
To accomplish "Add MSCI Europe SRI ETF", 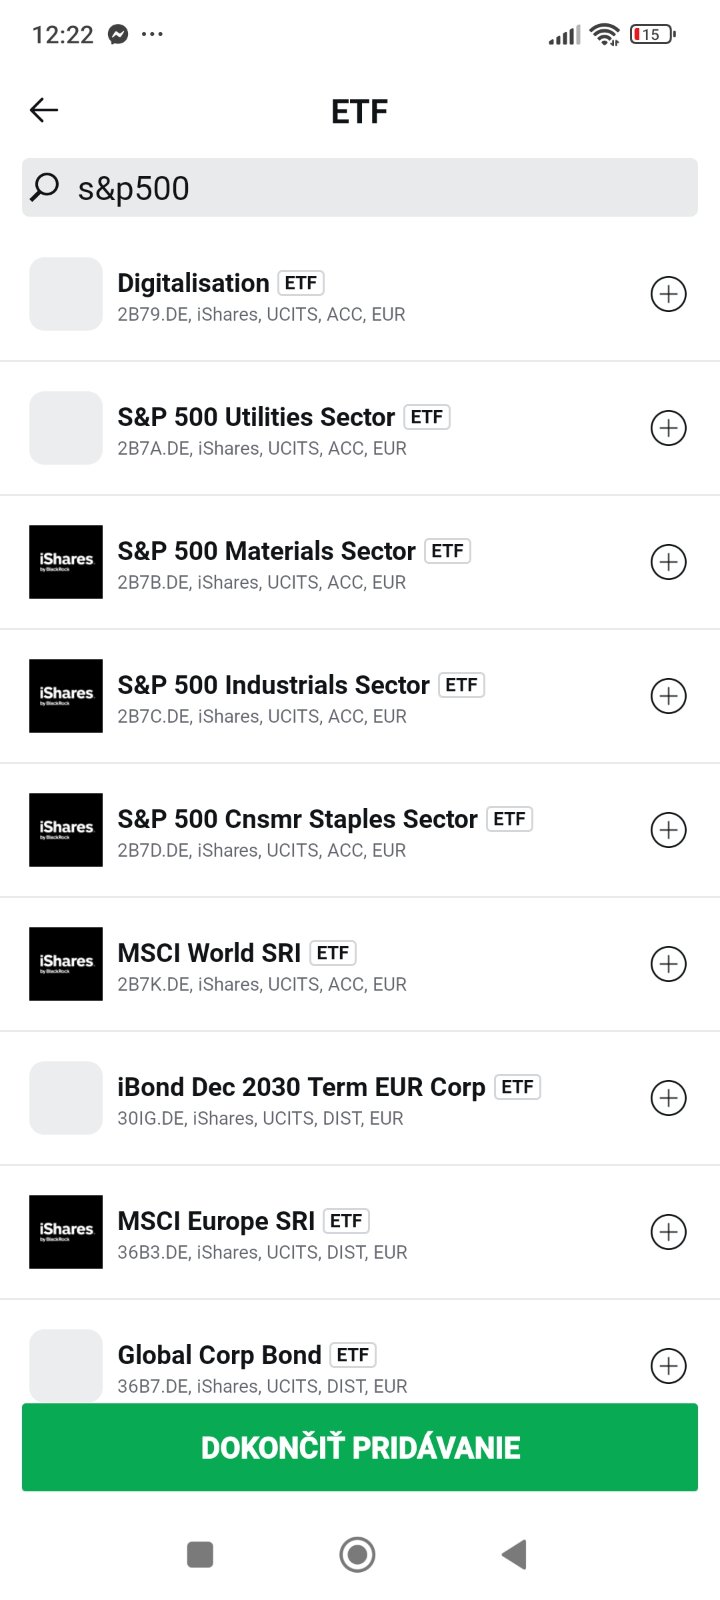I will tap(668, 1232).
